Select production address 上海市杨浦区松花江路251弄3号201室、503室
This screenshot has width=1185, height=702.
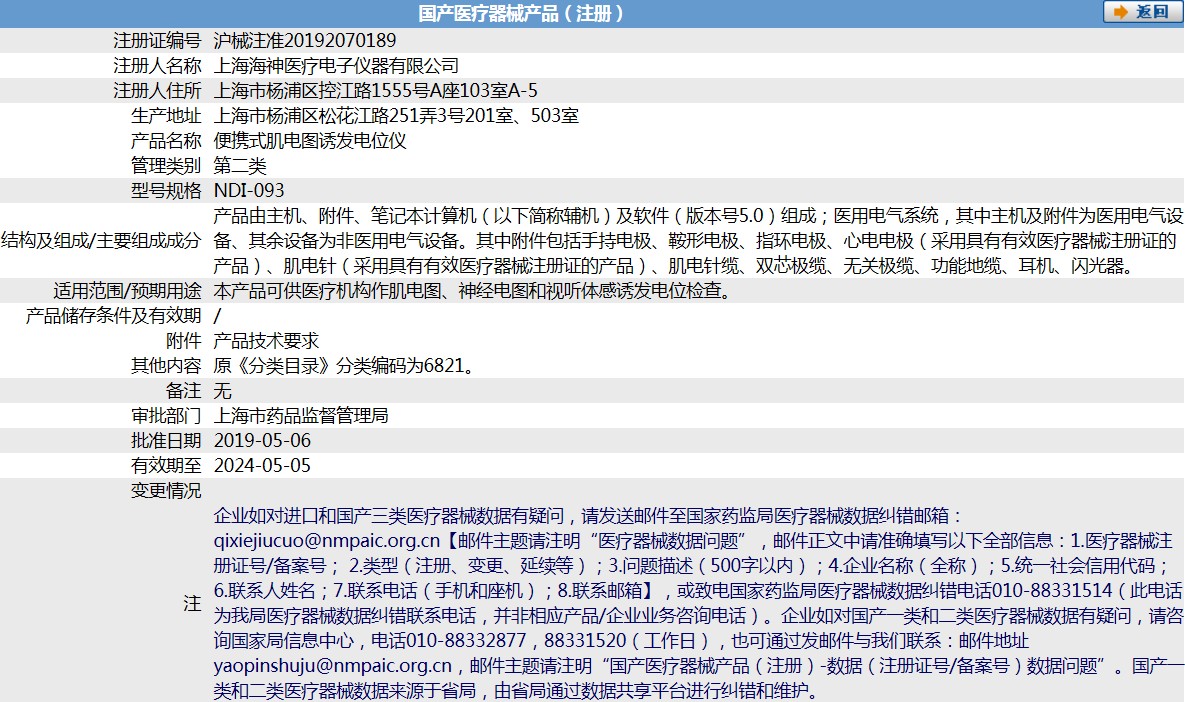tap(396, 116)
